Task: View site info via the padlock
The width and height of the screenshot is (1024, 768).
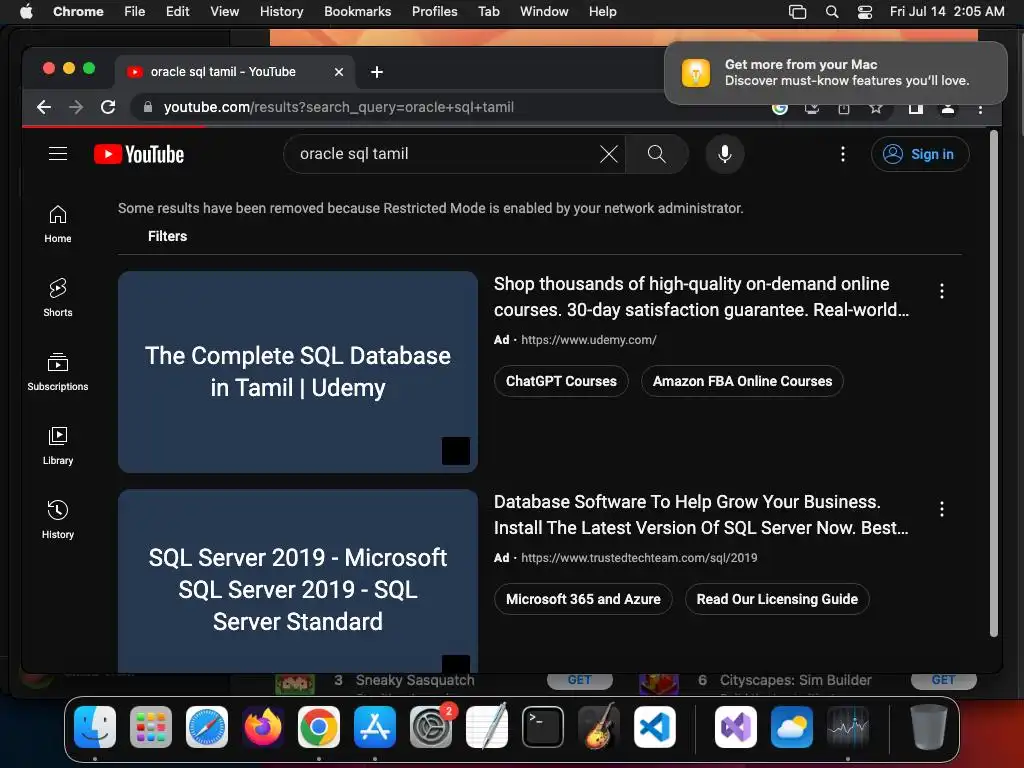Action: click(148, 107)
